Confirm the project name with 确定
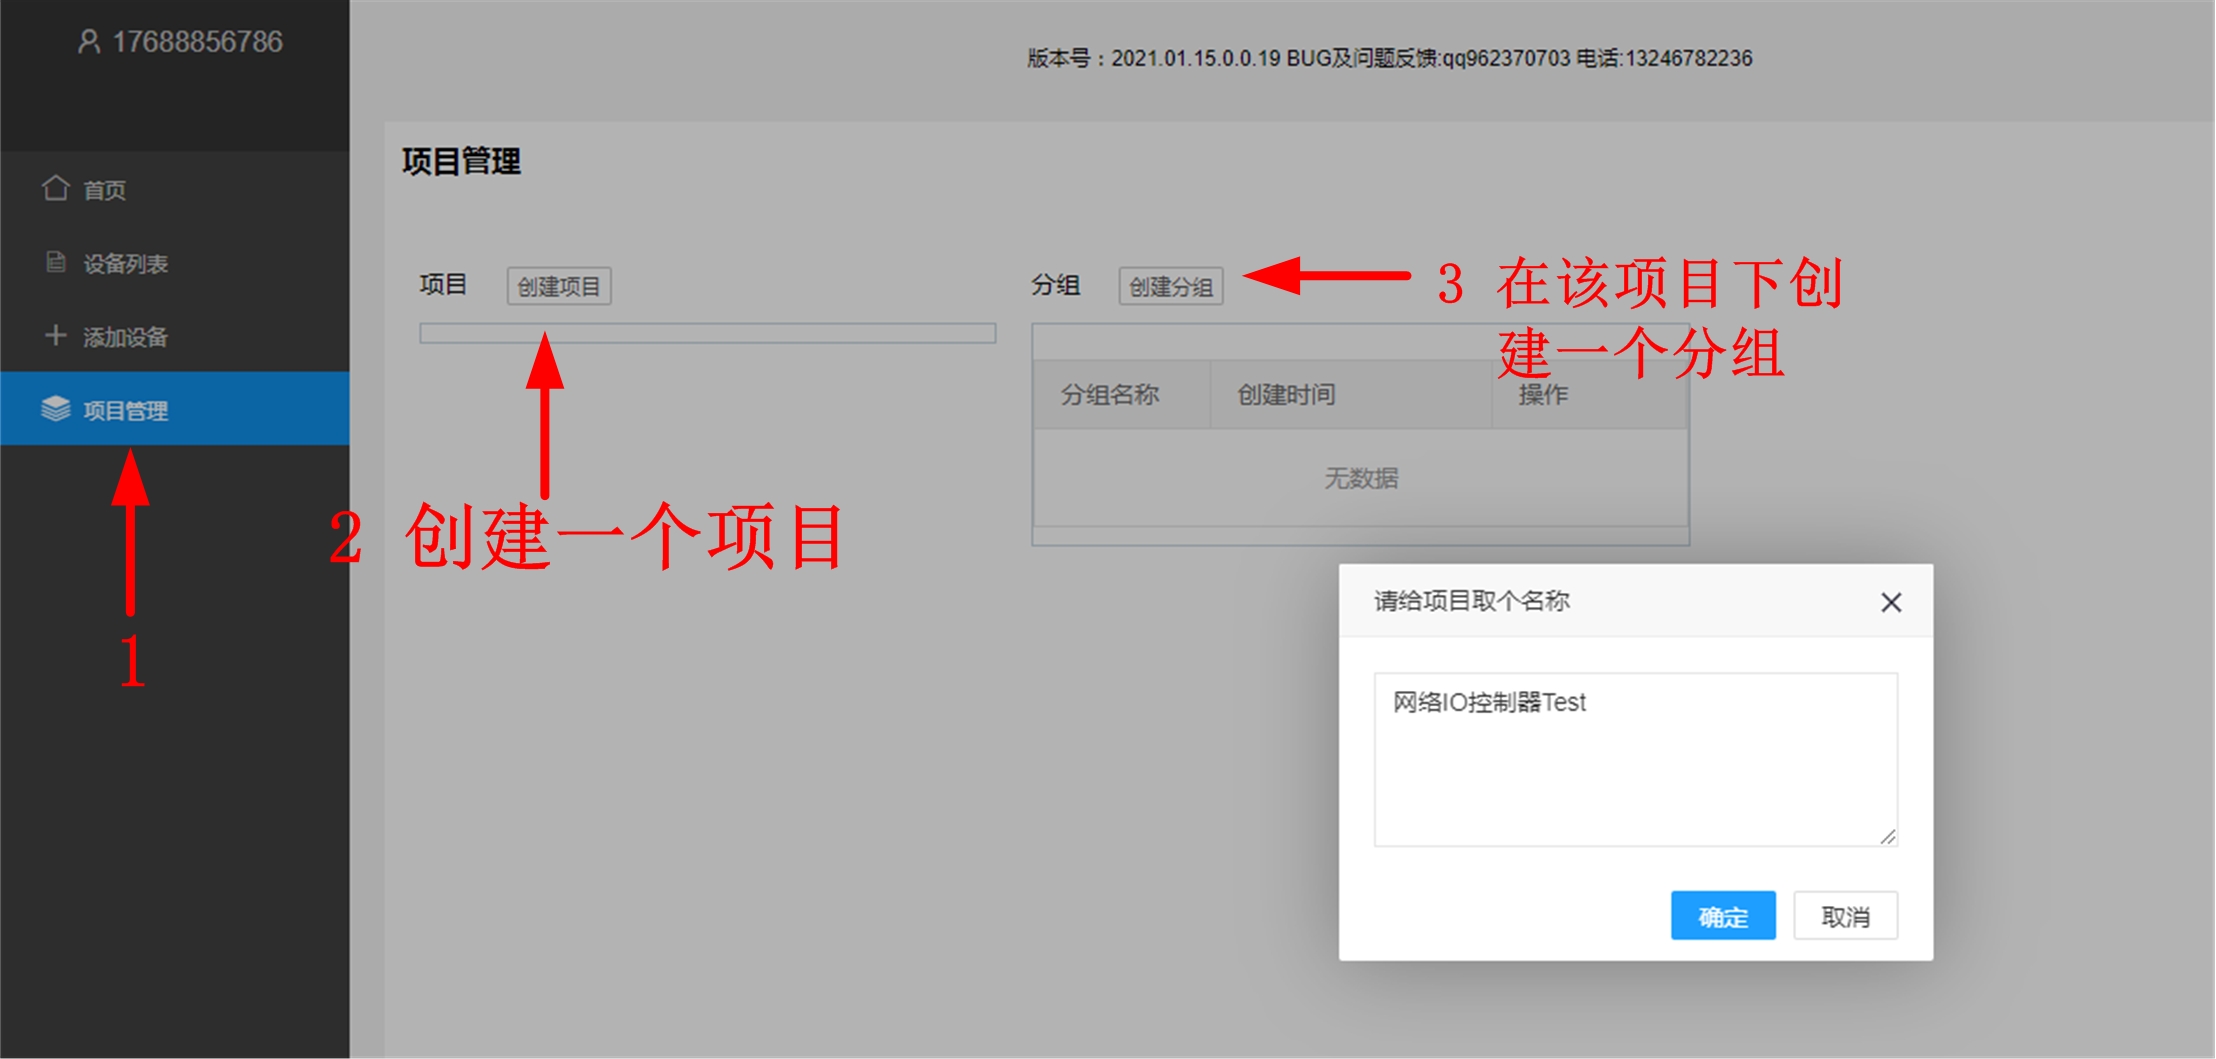The height and width of the screenshot is (1059, 2216). point(1723,915)
